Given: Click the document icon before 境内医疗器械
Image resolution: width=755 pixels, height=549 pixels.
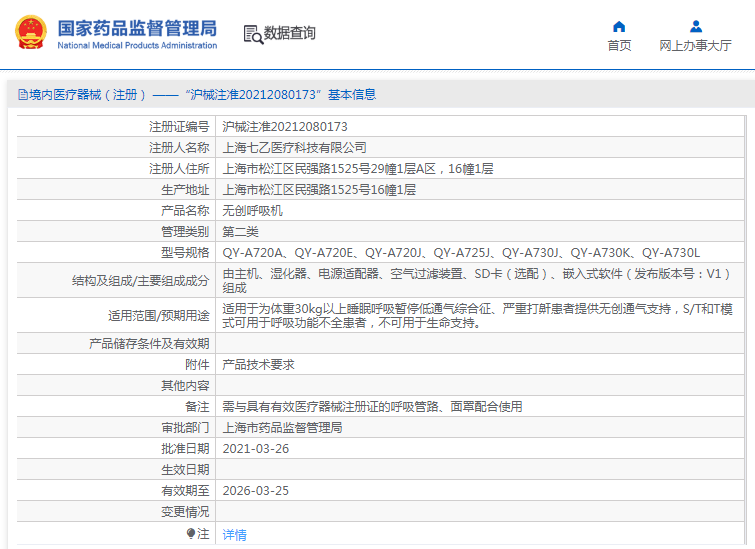Looking at the screenshot, I should (x=22, y=95).
